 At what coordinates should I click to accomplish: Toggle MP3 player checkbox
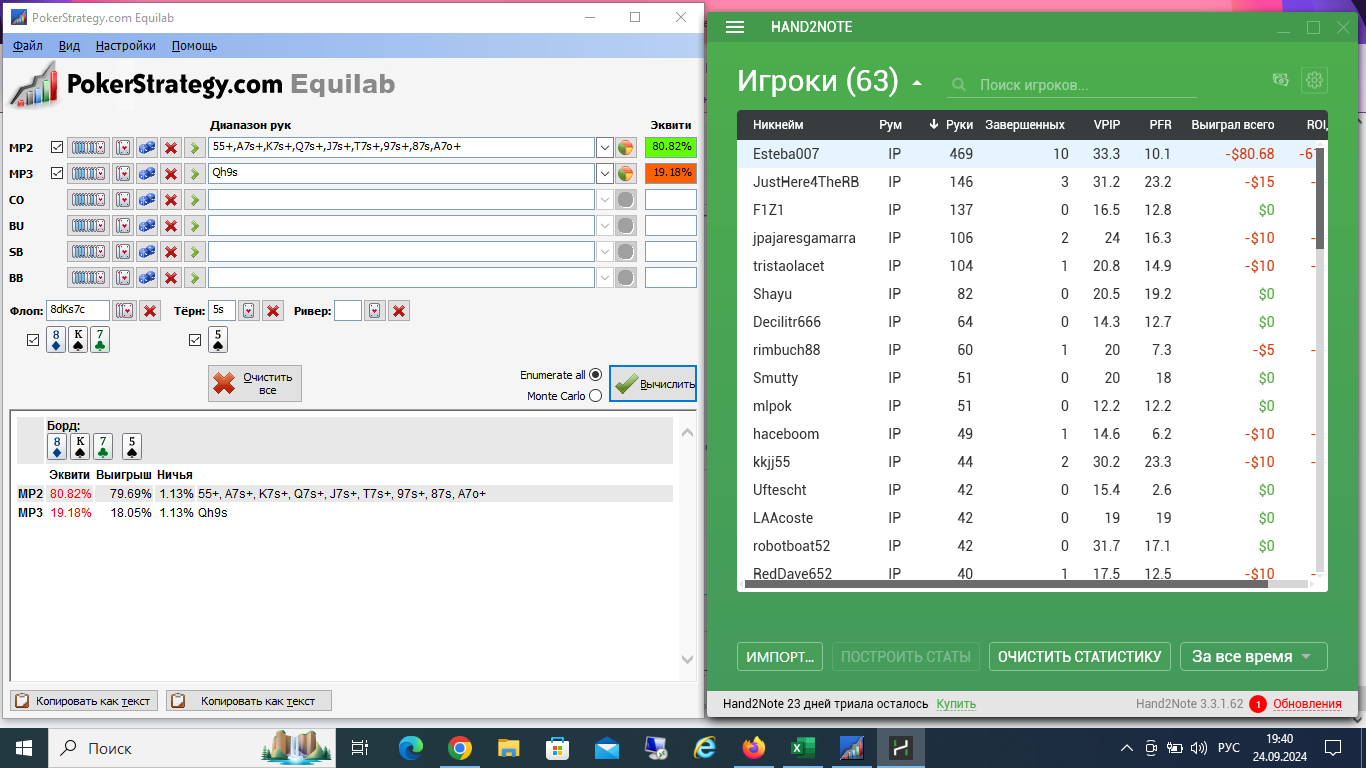57,173
